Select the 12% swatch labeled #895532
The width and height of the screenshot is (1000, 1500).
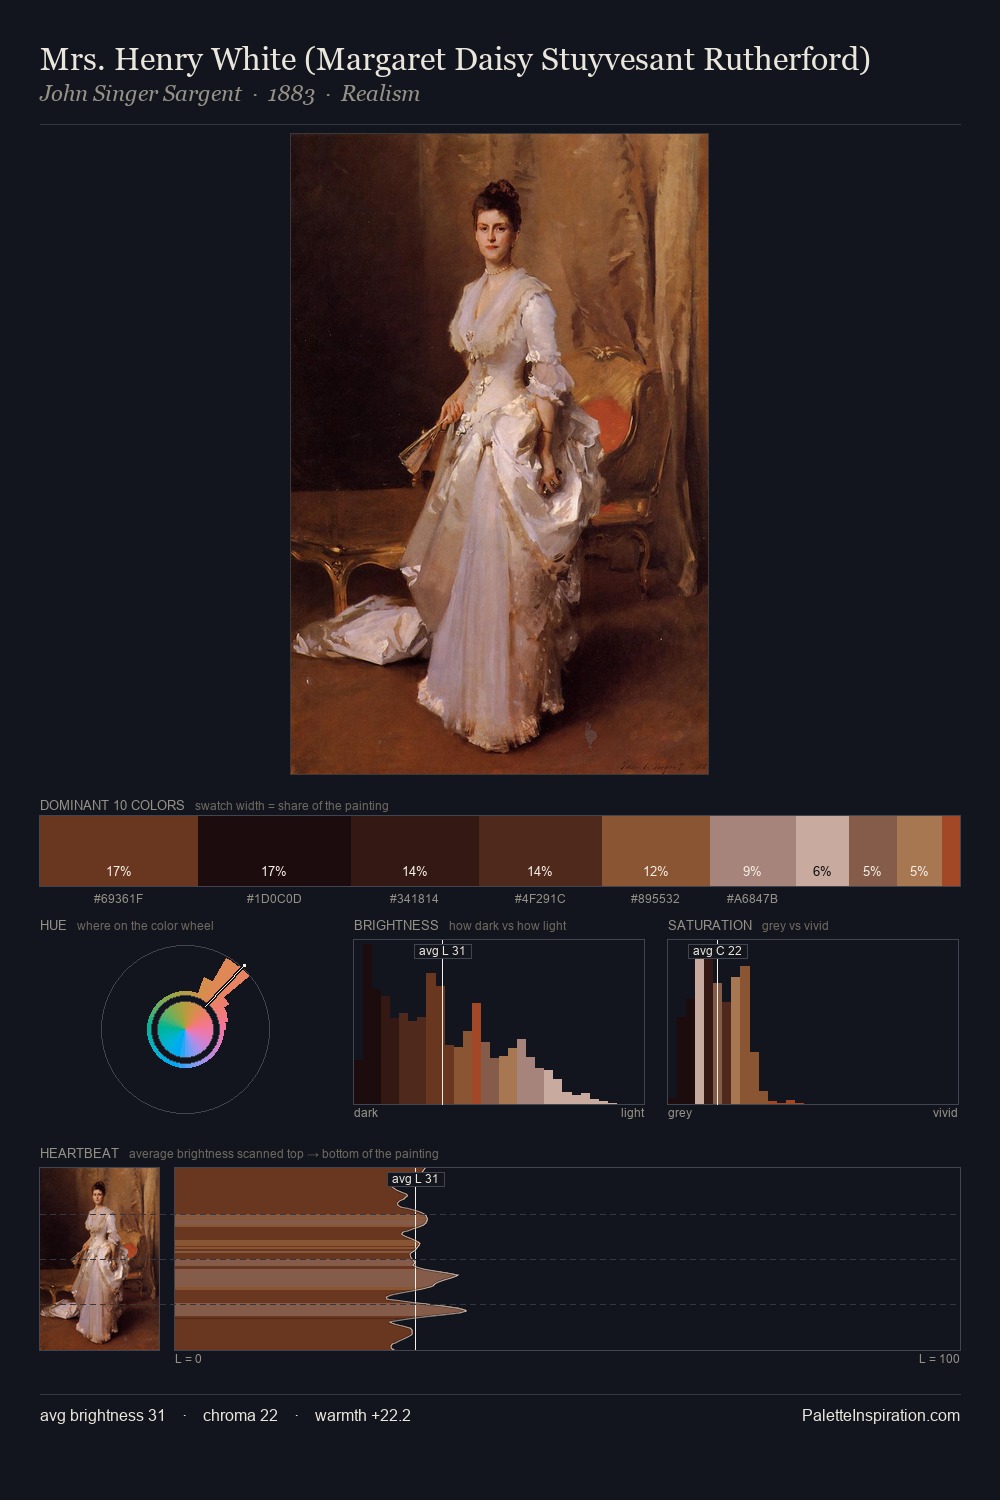coord(656,851)
